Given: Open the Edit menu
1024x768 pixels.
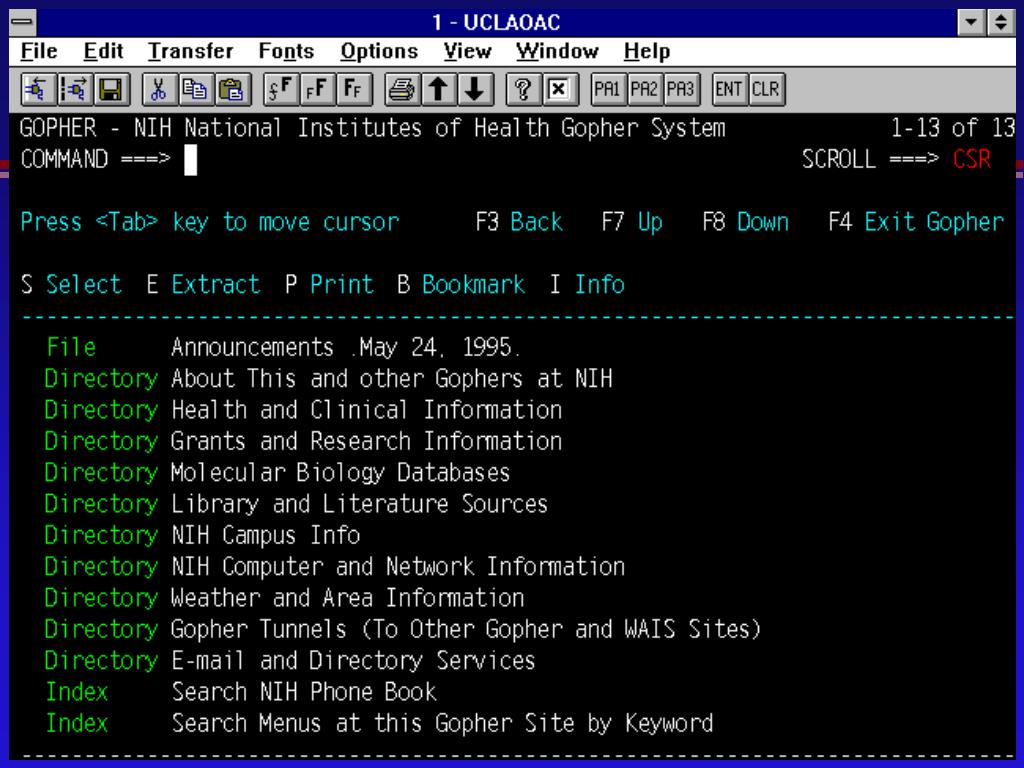Looking at the screenshot, I should [103, 51].
